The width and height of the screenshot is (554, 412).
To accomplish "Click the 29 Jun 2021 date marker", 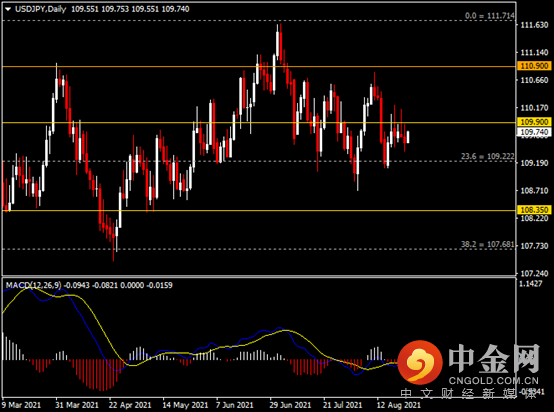I will point(290,405).
